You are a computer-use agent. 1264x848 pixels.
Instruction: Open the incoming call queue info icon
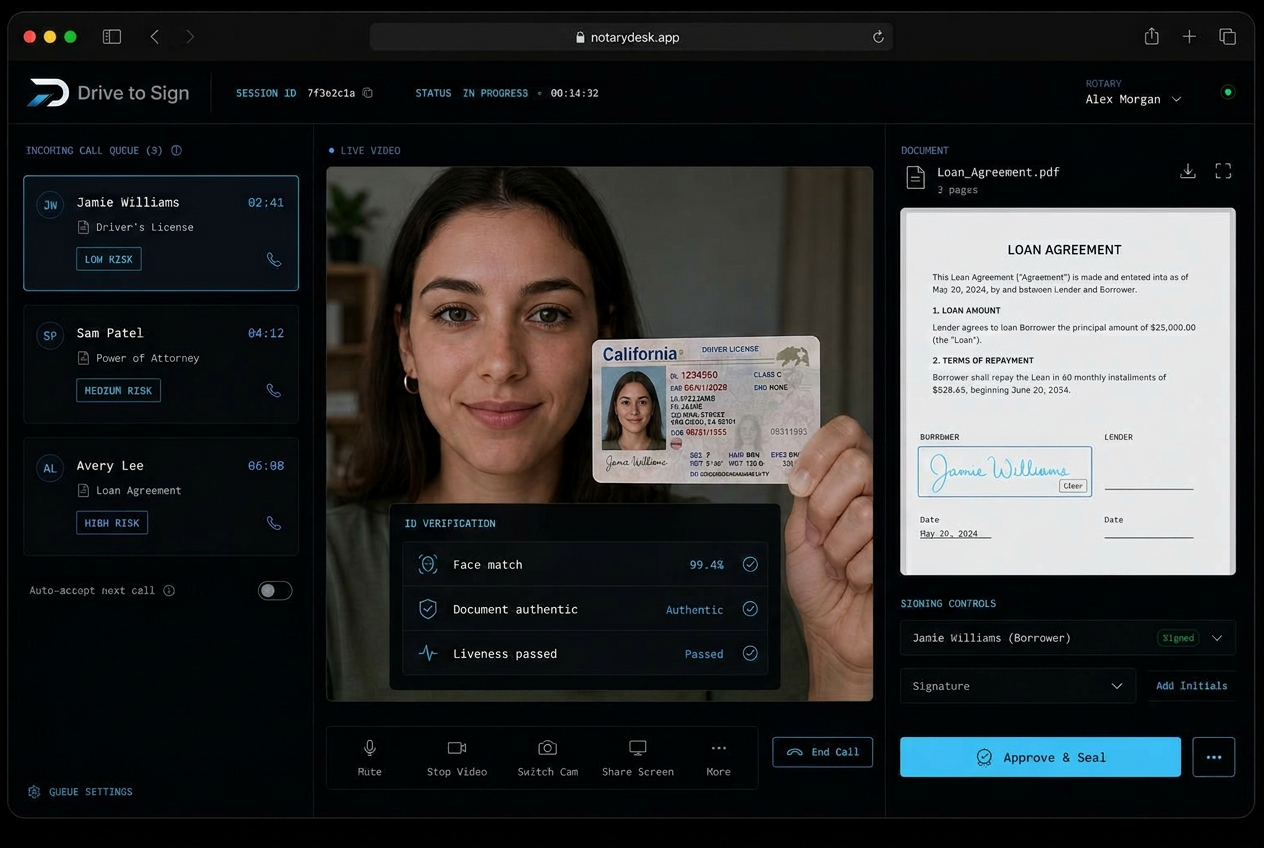[177, 151]
